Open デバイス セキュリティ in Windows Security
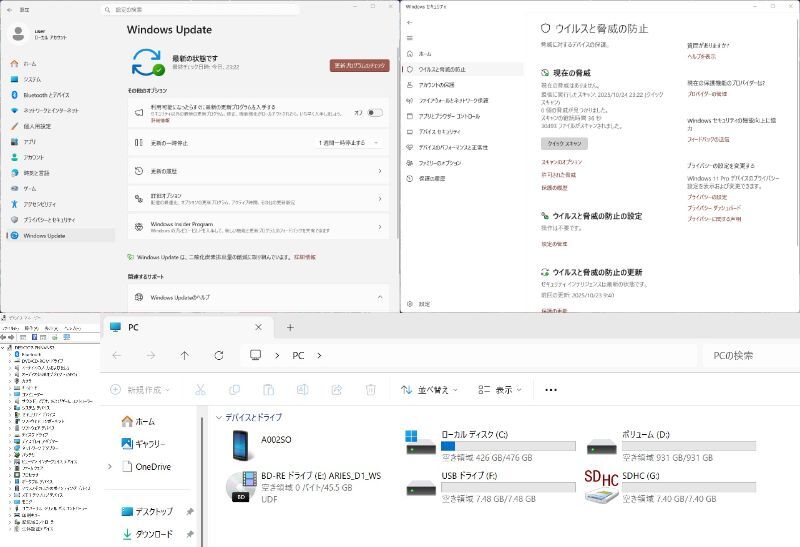800x547 pixels. point(463,132)
